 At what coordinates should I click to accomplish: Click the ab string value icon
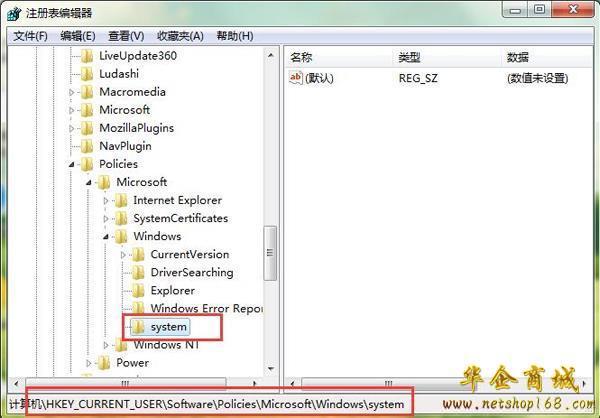click(x=296, y=78)
